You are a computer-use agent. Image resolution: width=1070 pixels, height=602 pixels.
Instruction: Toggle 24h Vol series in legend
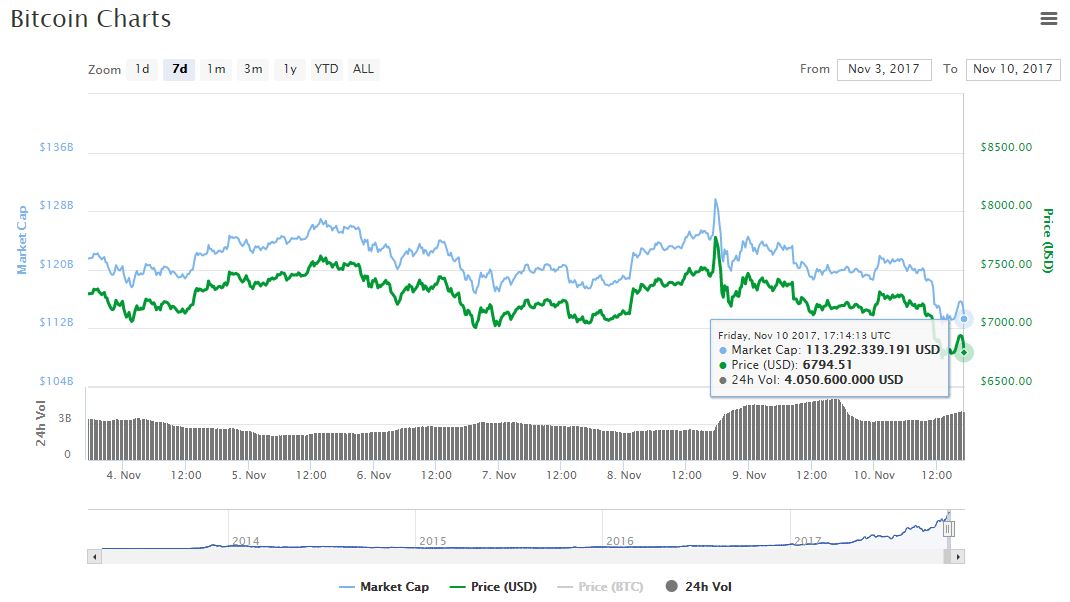(x=699, y=587)
